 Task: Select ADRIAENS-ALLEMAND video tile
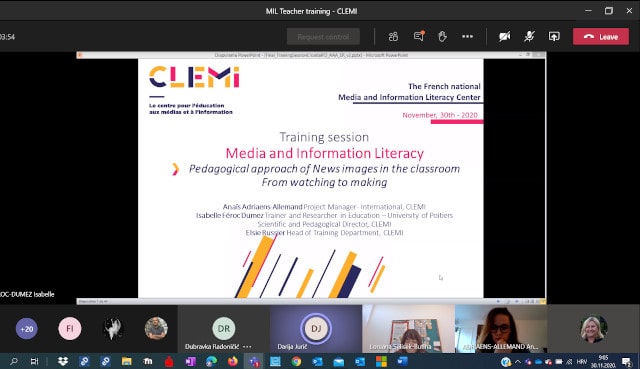(501, 329)
